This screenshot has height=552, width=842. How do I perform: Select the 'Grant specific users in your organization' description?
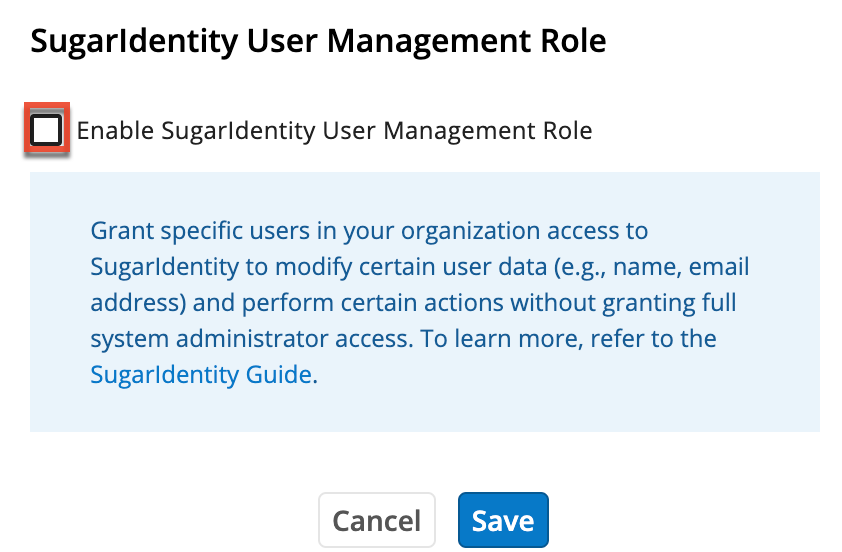tap(419, 302)
